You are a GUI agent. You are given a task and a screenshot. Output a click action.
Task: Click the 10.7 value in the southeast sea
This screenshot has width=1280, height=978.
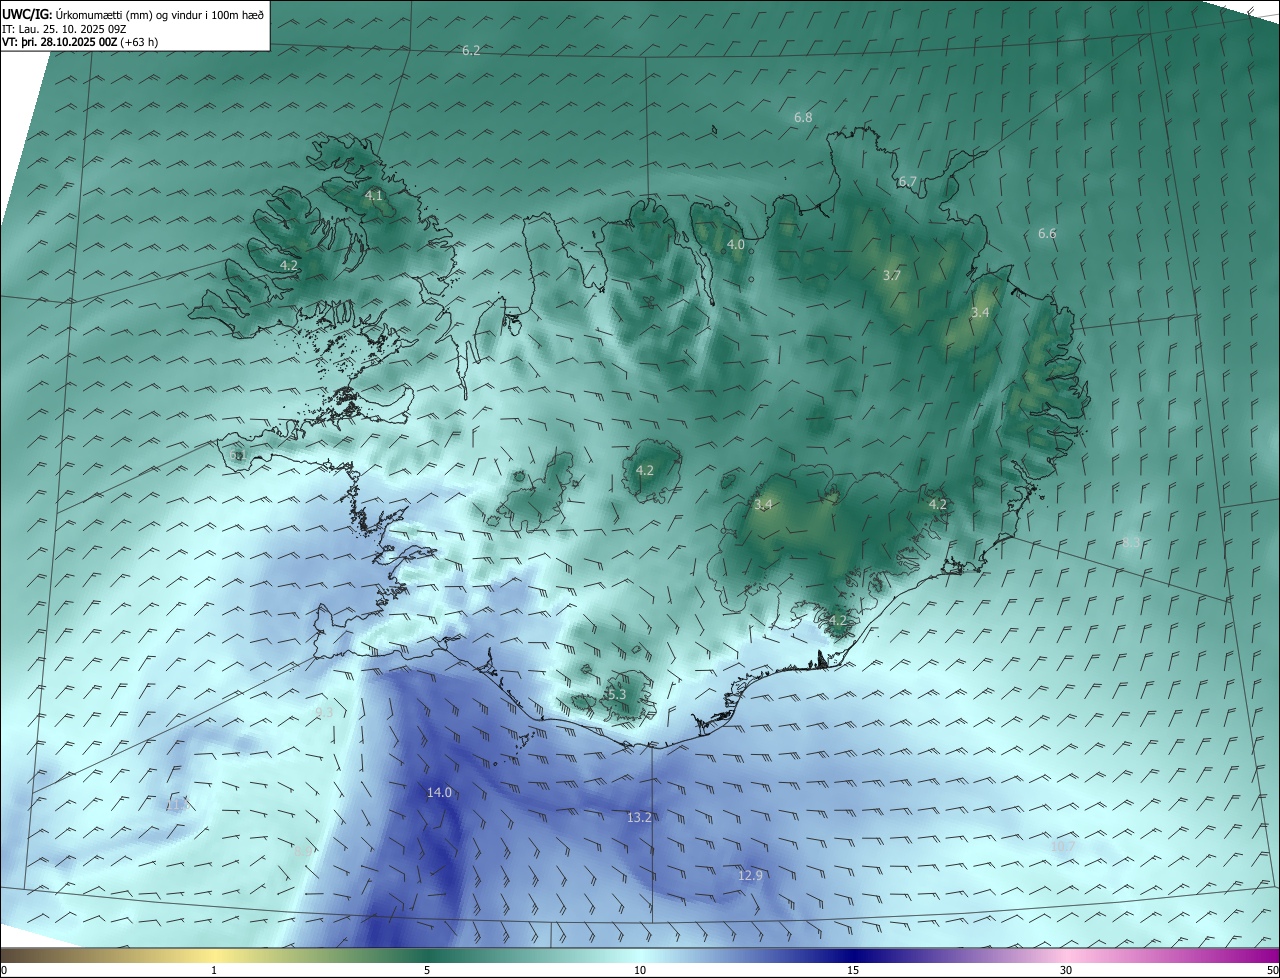[1063, 846]
